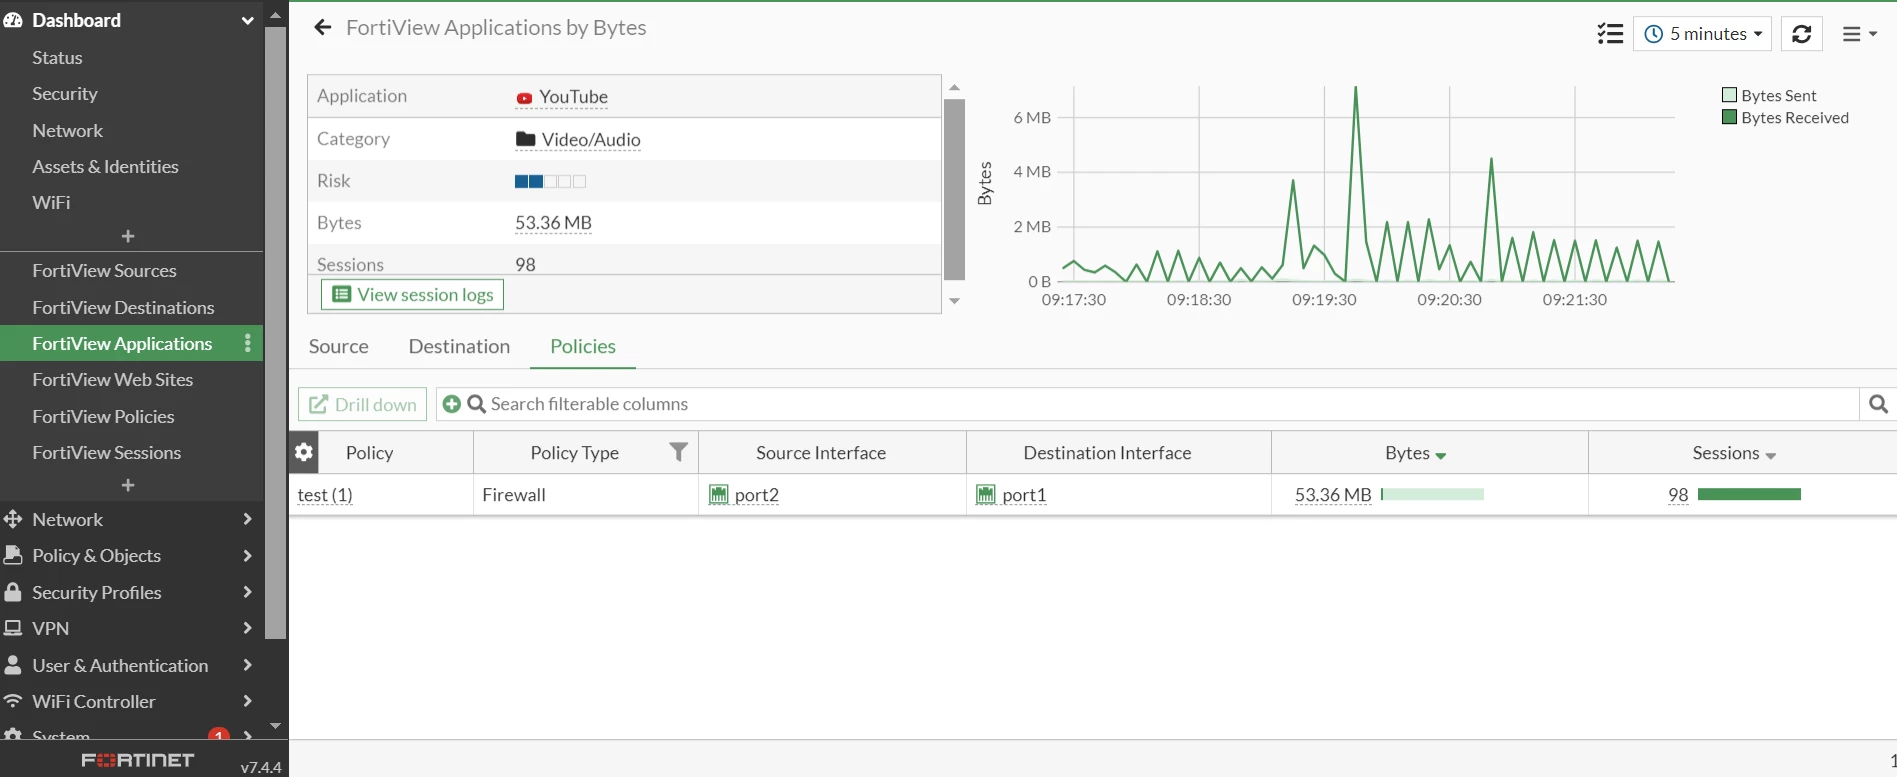
Task: Click the 53.36 MB bytes bar in table
Action: click(1432, 494)
